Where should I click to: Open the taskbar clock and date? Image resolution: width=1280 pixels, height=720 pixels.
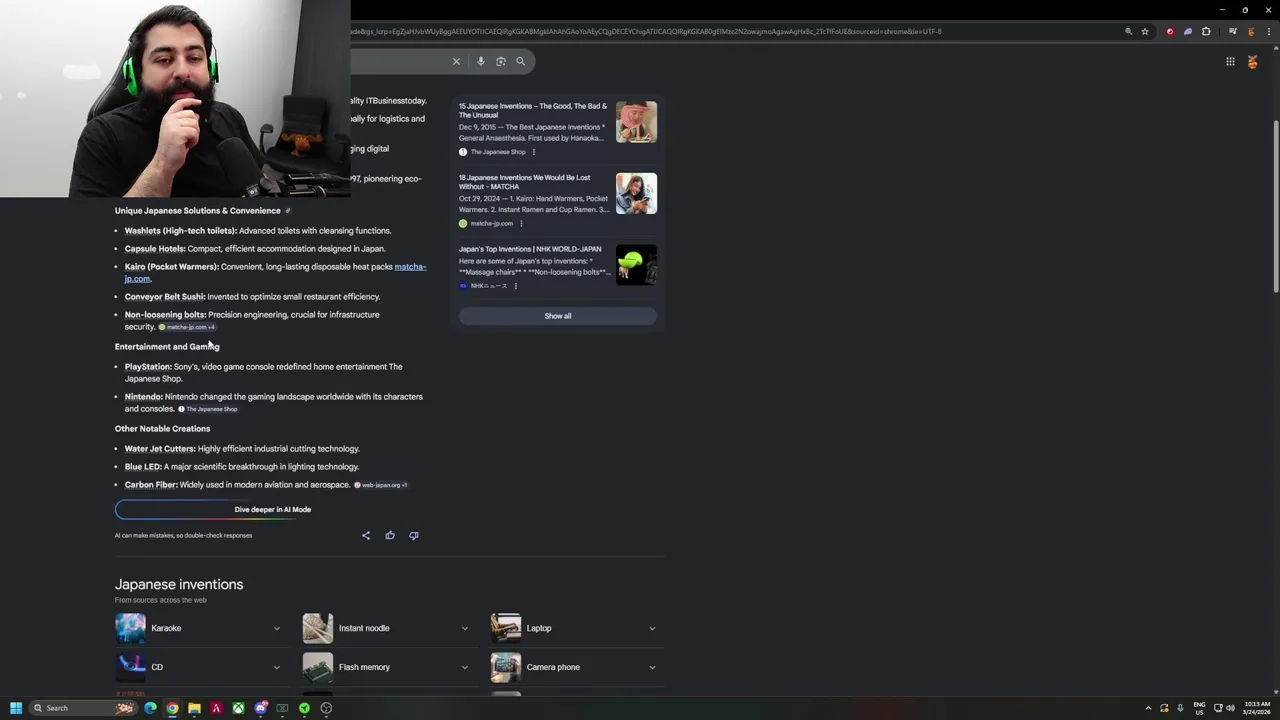pyautogui.click(x=1255, y=708)
